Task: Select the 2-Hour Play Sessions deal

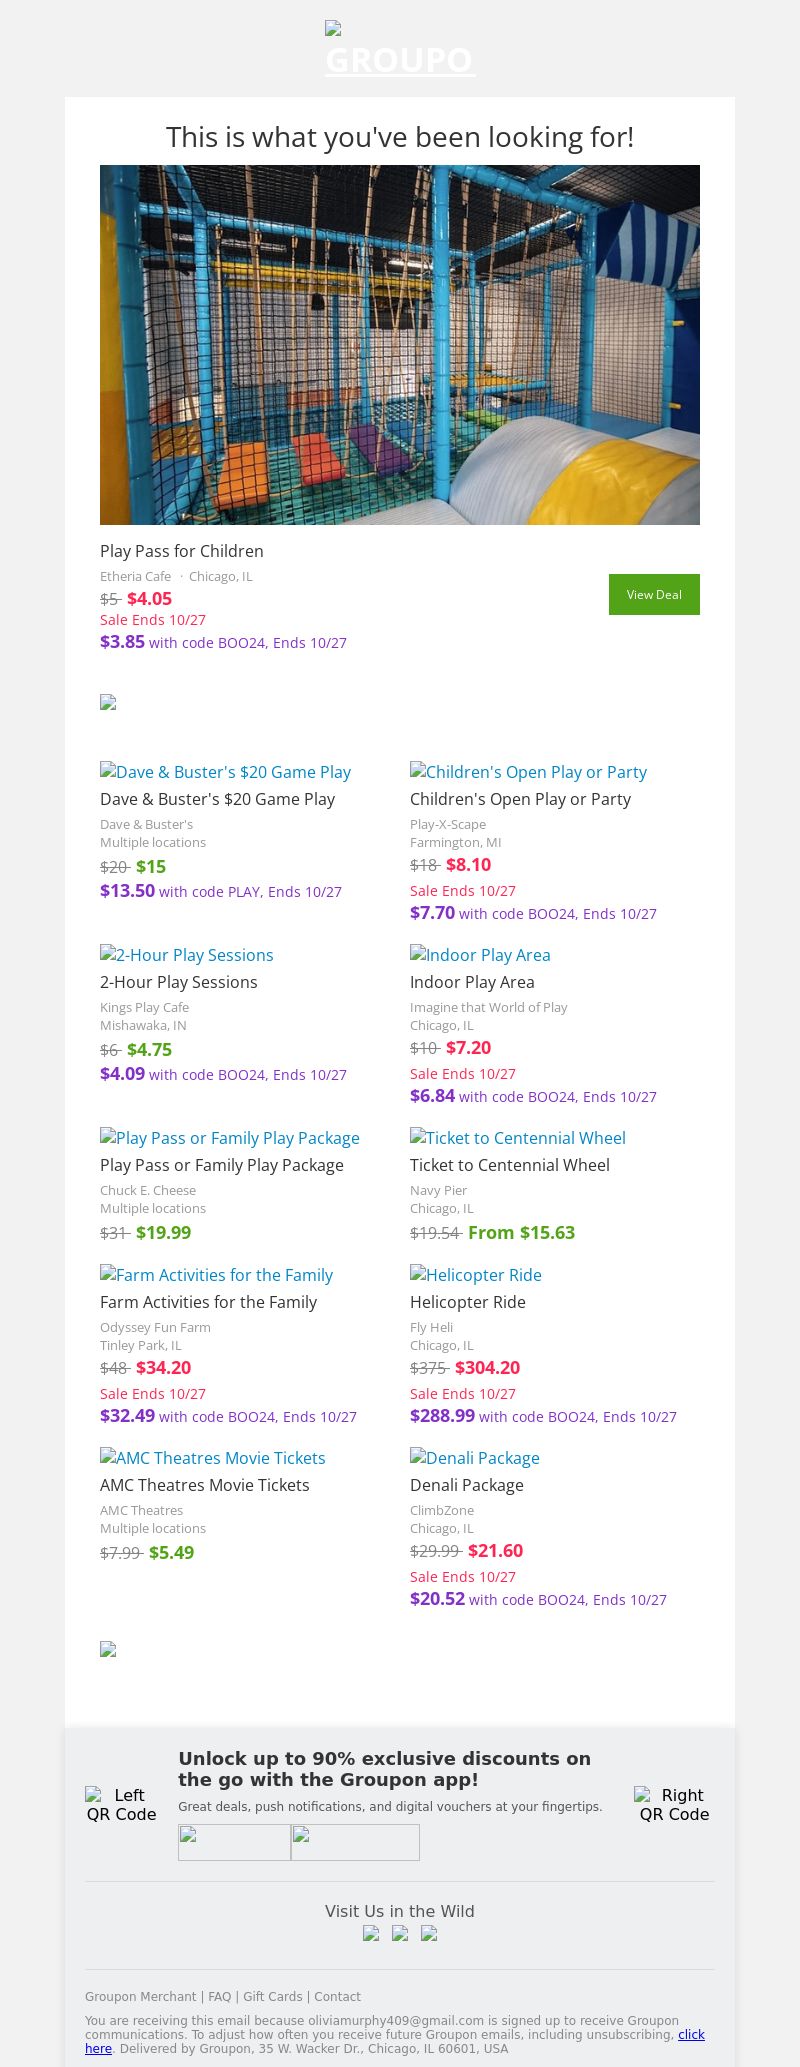Action: pos(186,955)
